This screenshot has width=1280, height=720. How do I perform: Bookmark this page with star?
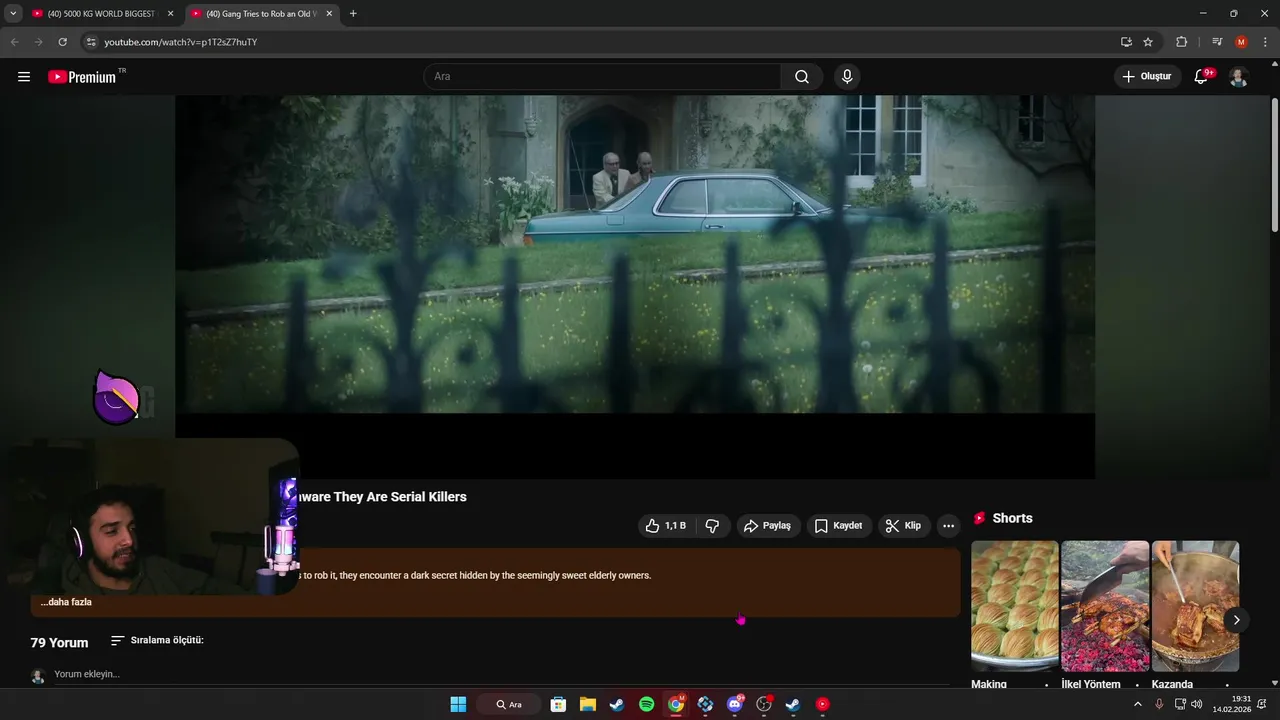pyautogui.click(x=1148, y=42)
